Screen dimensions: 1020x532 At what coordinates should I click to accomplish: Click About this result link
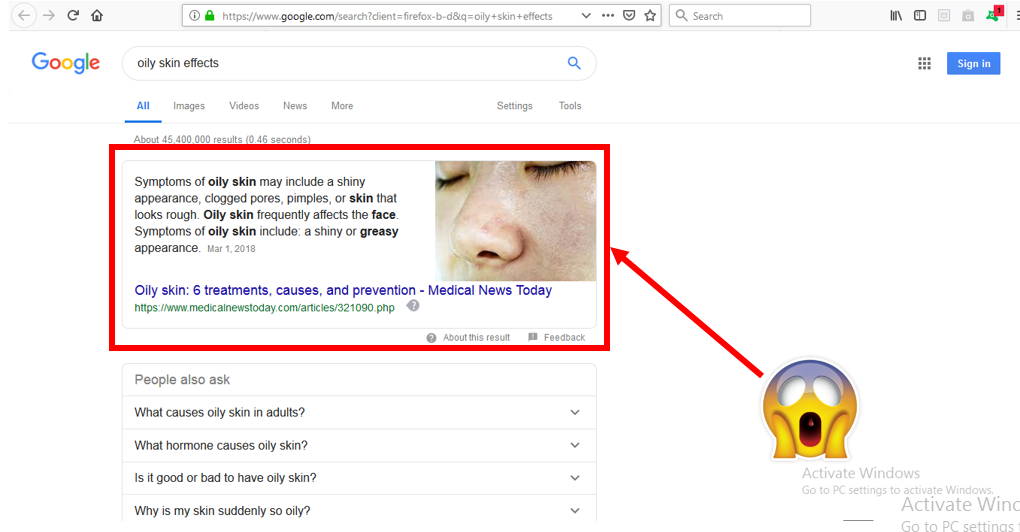pos(476,338)
